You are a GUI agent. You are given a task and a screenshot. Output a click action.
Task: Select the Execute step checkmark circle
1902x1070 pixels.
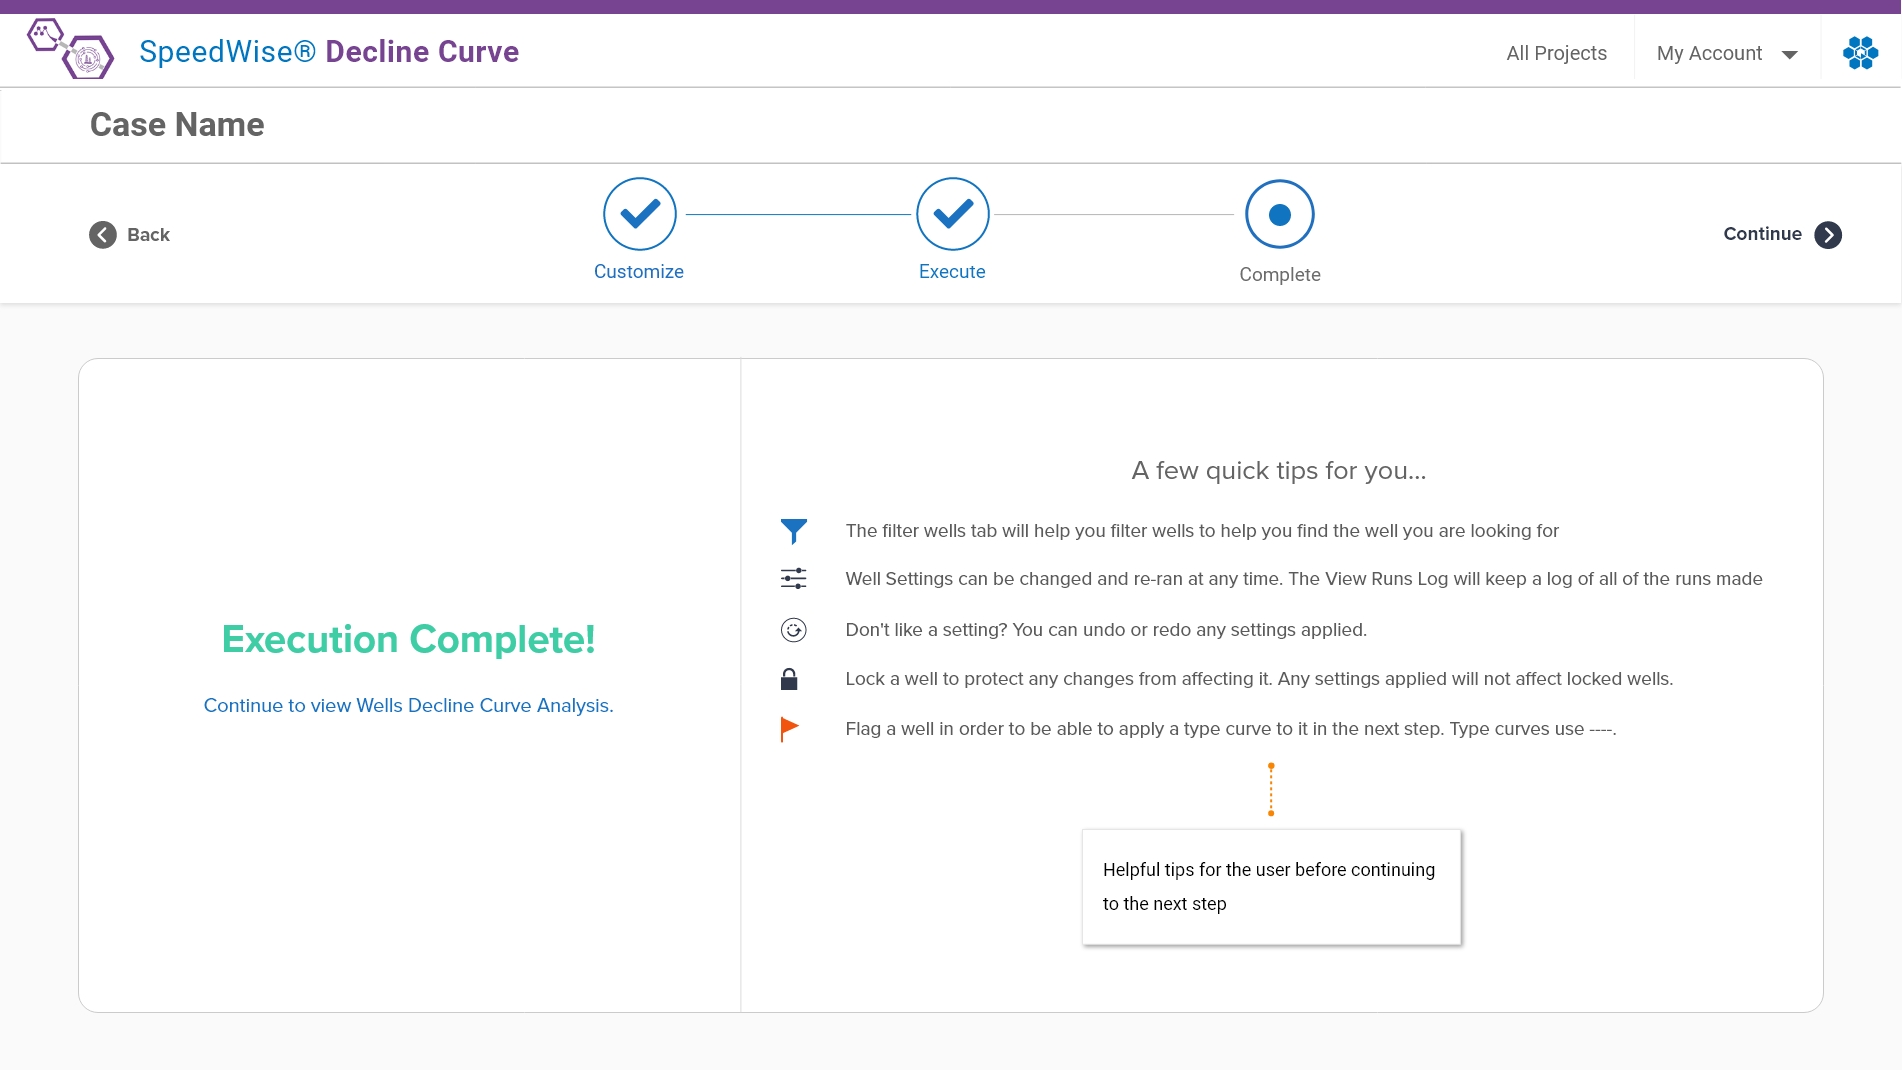pyautogui.click(x=953, y=214)
